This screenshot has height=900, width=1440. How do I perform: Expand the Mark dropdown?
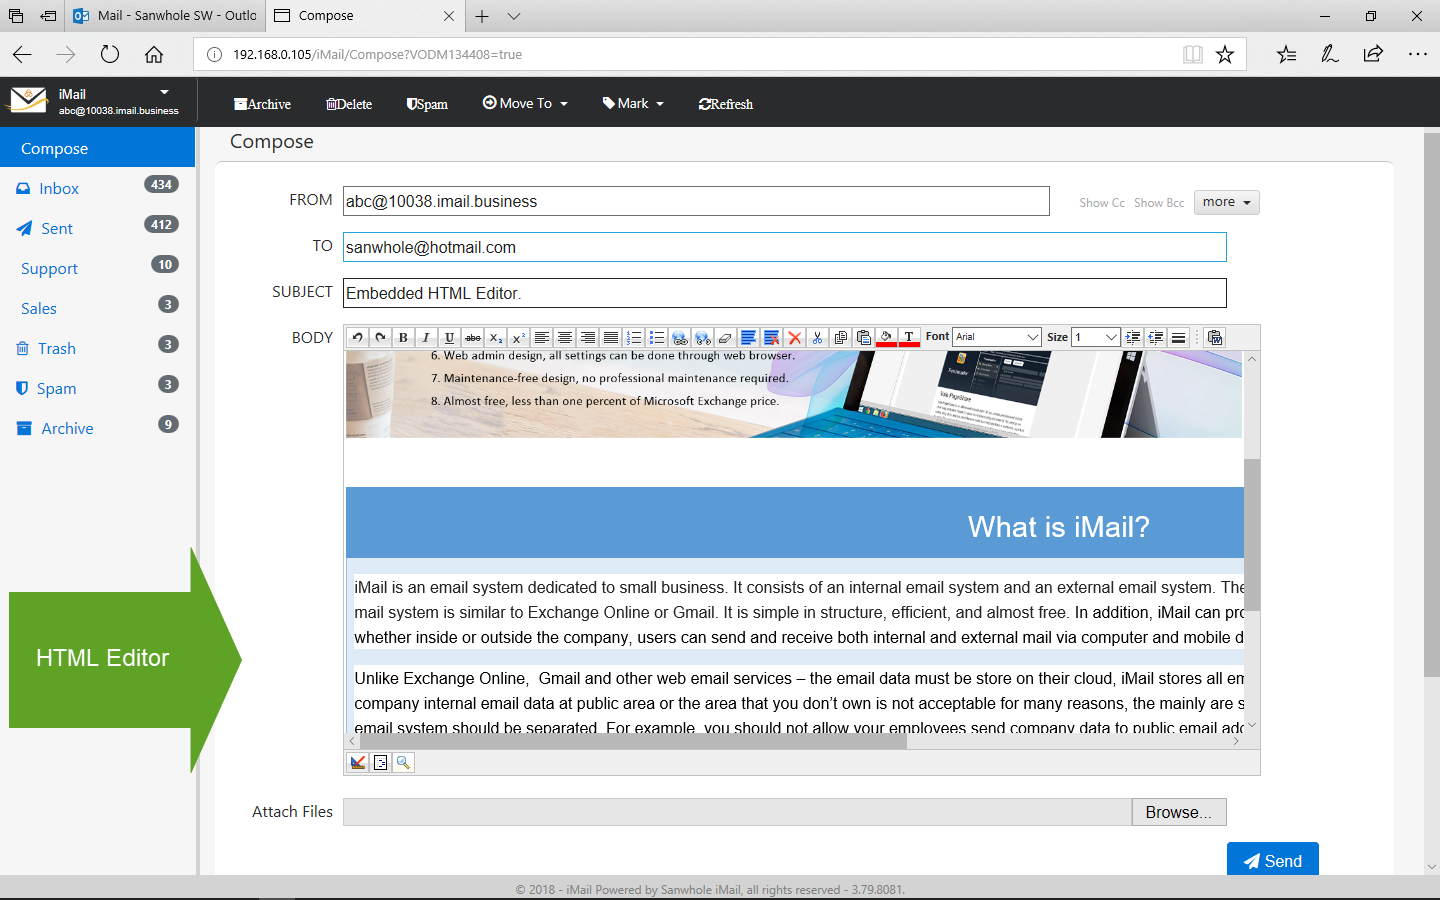click(x=633, y=103)
